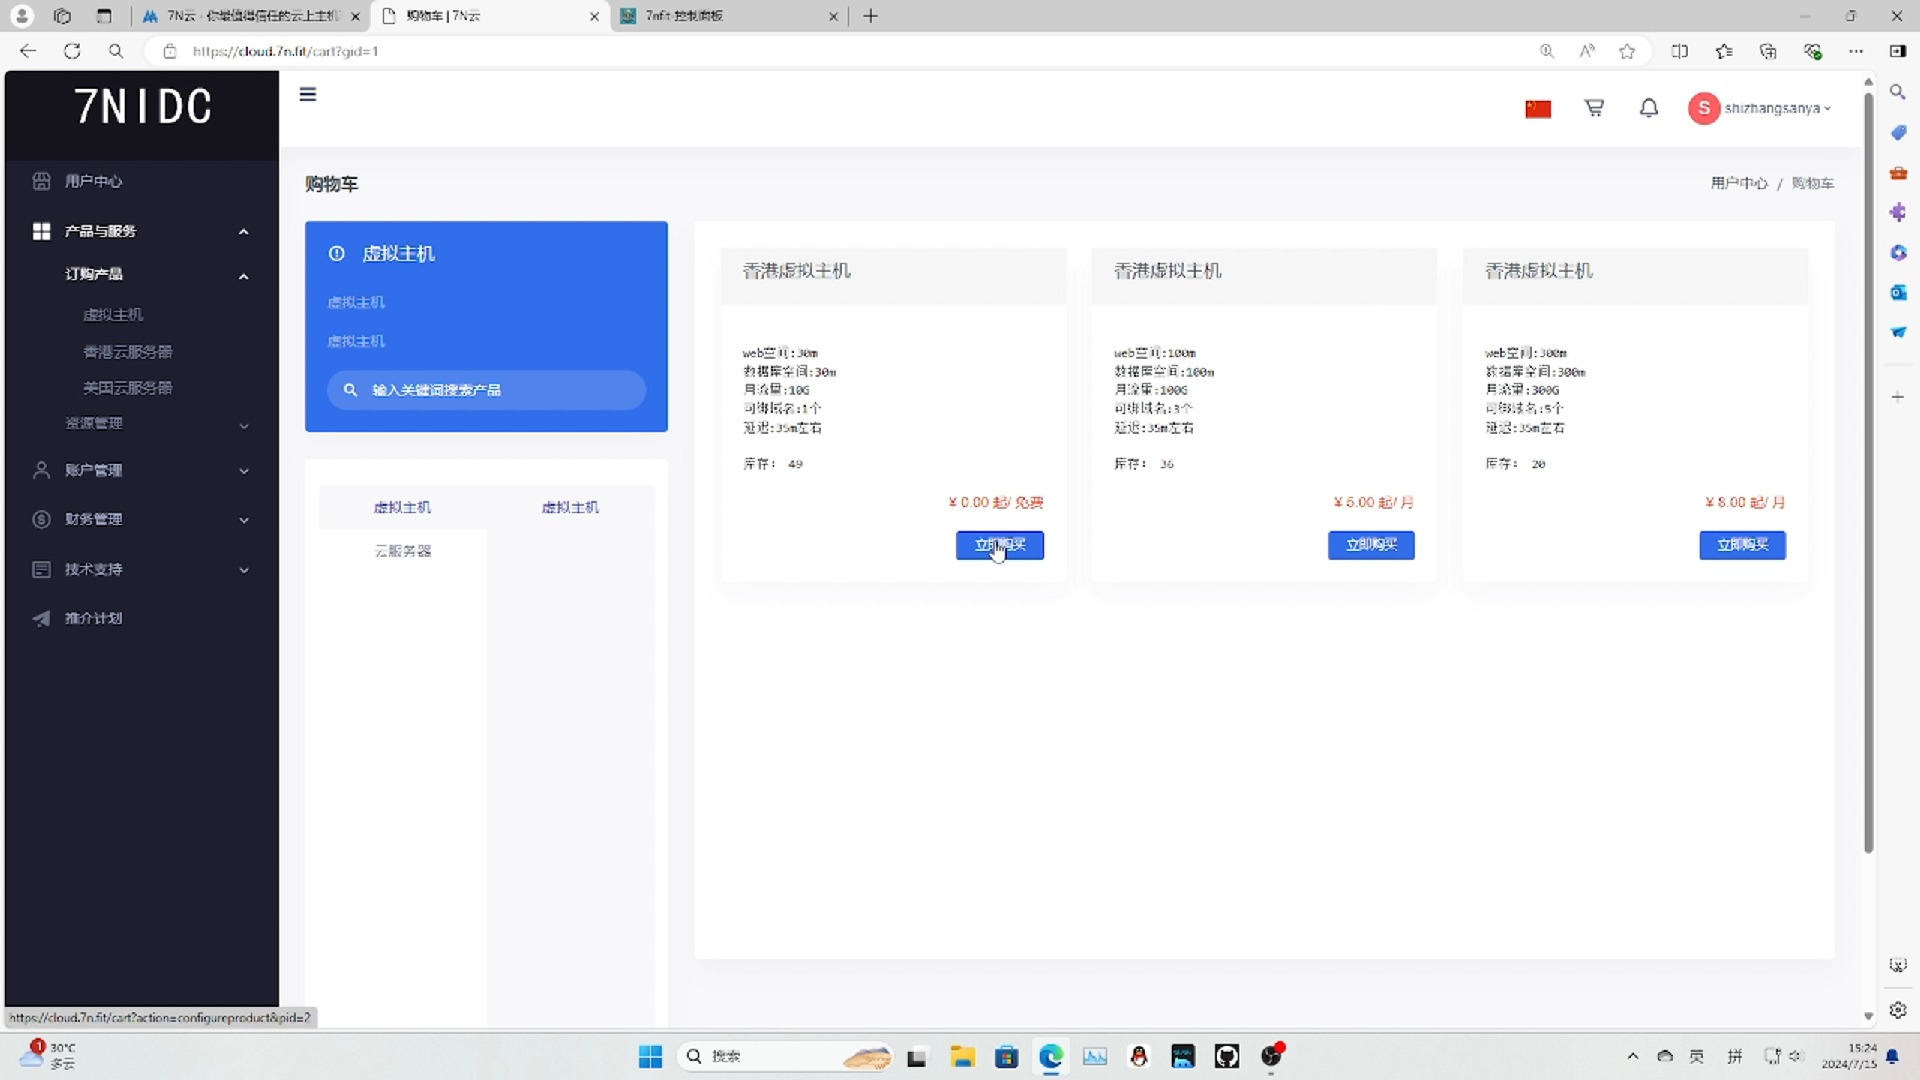Open File Explorer from the taskbar
Viewport: 1920px width, 1080px height.
pyautogui.click(x=962, y=1056)
